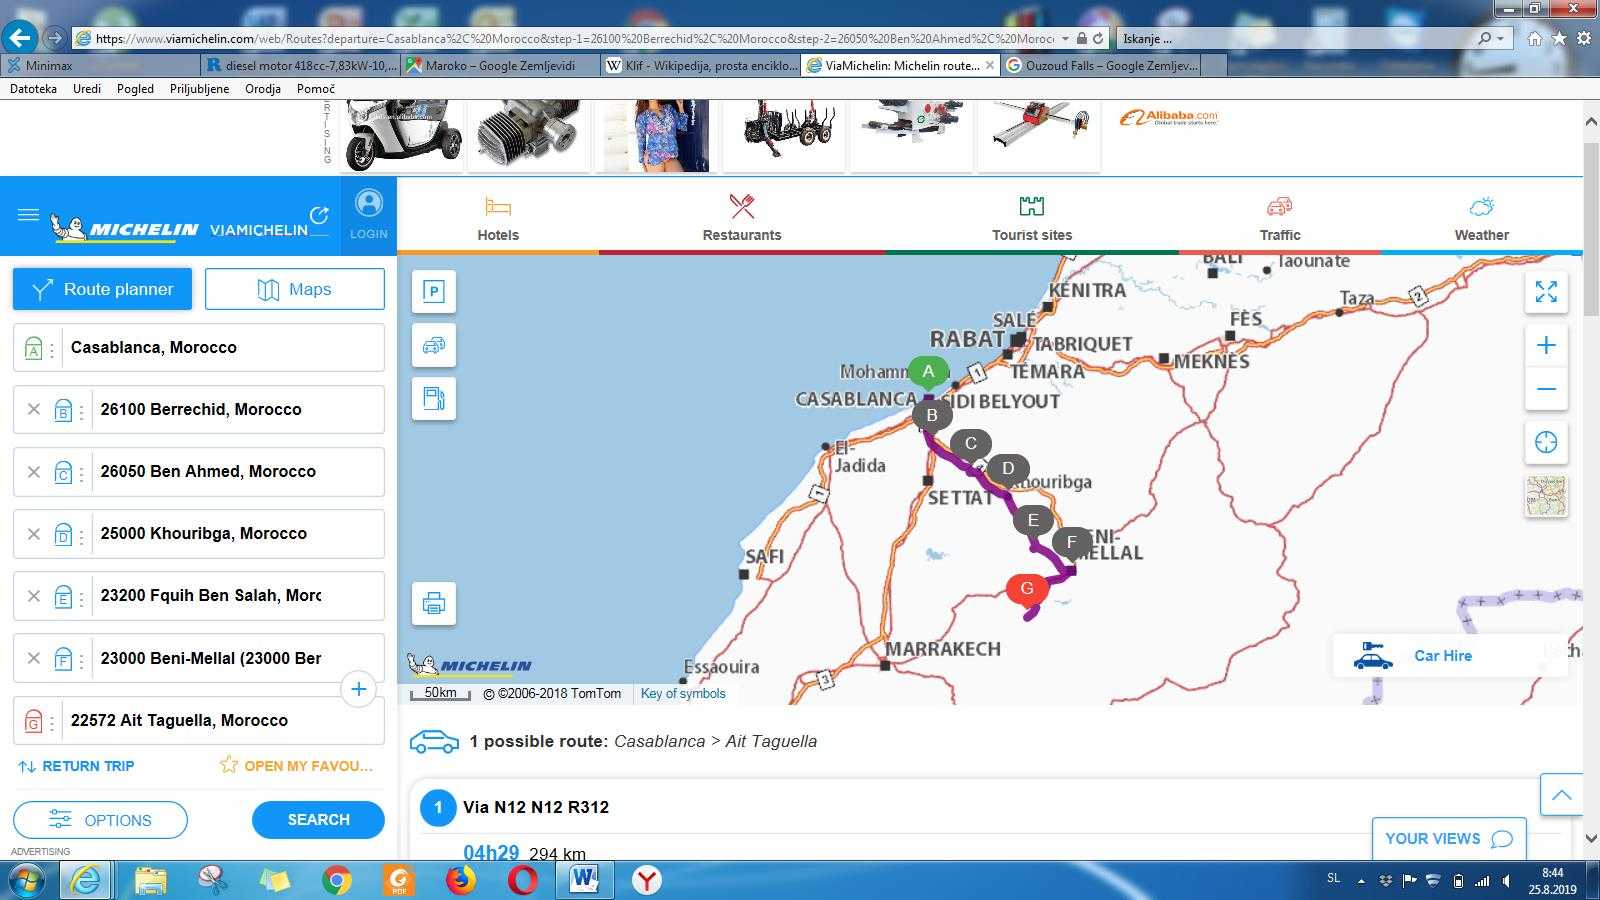Open route Options
This screenshot has width=1600, height=900.
pyautogui.click(x=100, y=820)
